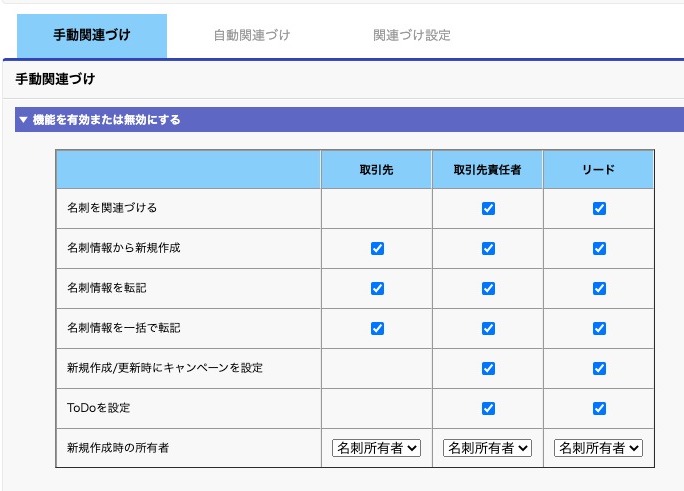Disable 名刺情報を一括で転記 for 取引先責任者
The width and height of the screenshot is (684, 491).
tap(488, 328)
